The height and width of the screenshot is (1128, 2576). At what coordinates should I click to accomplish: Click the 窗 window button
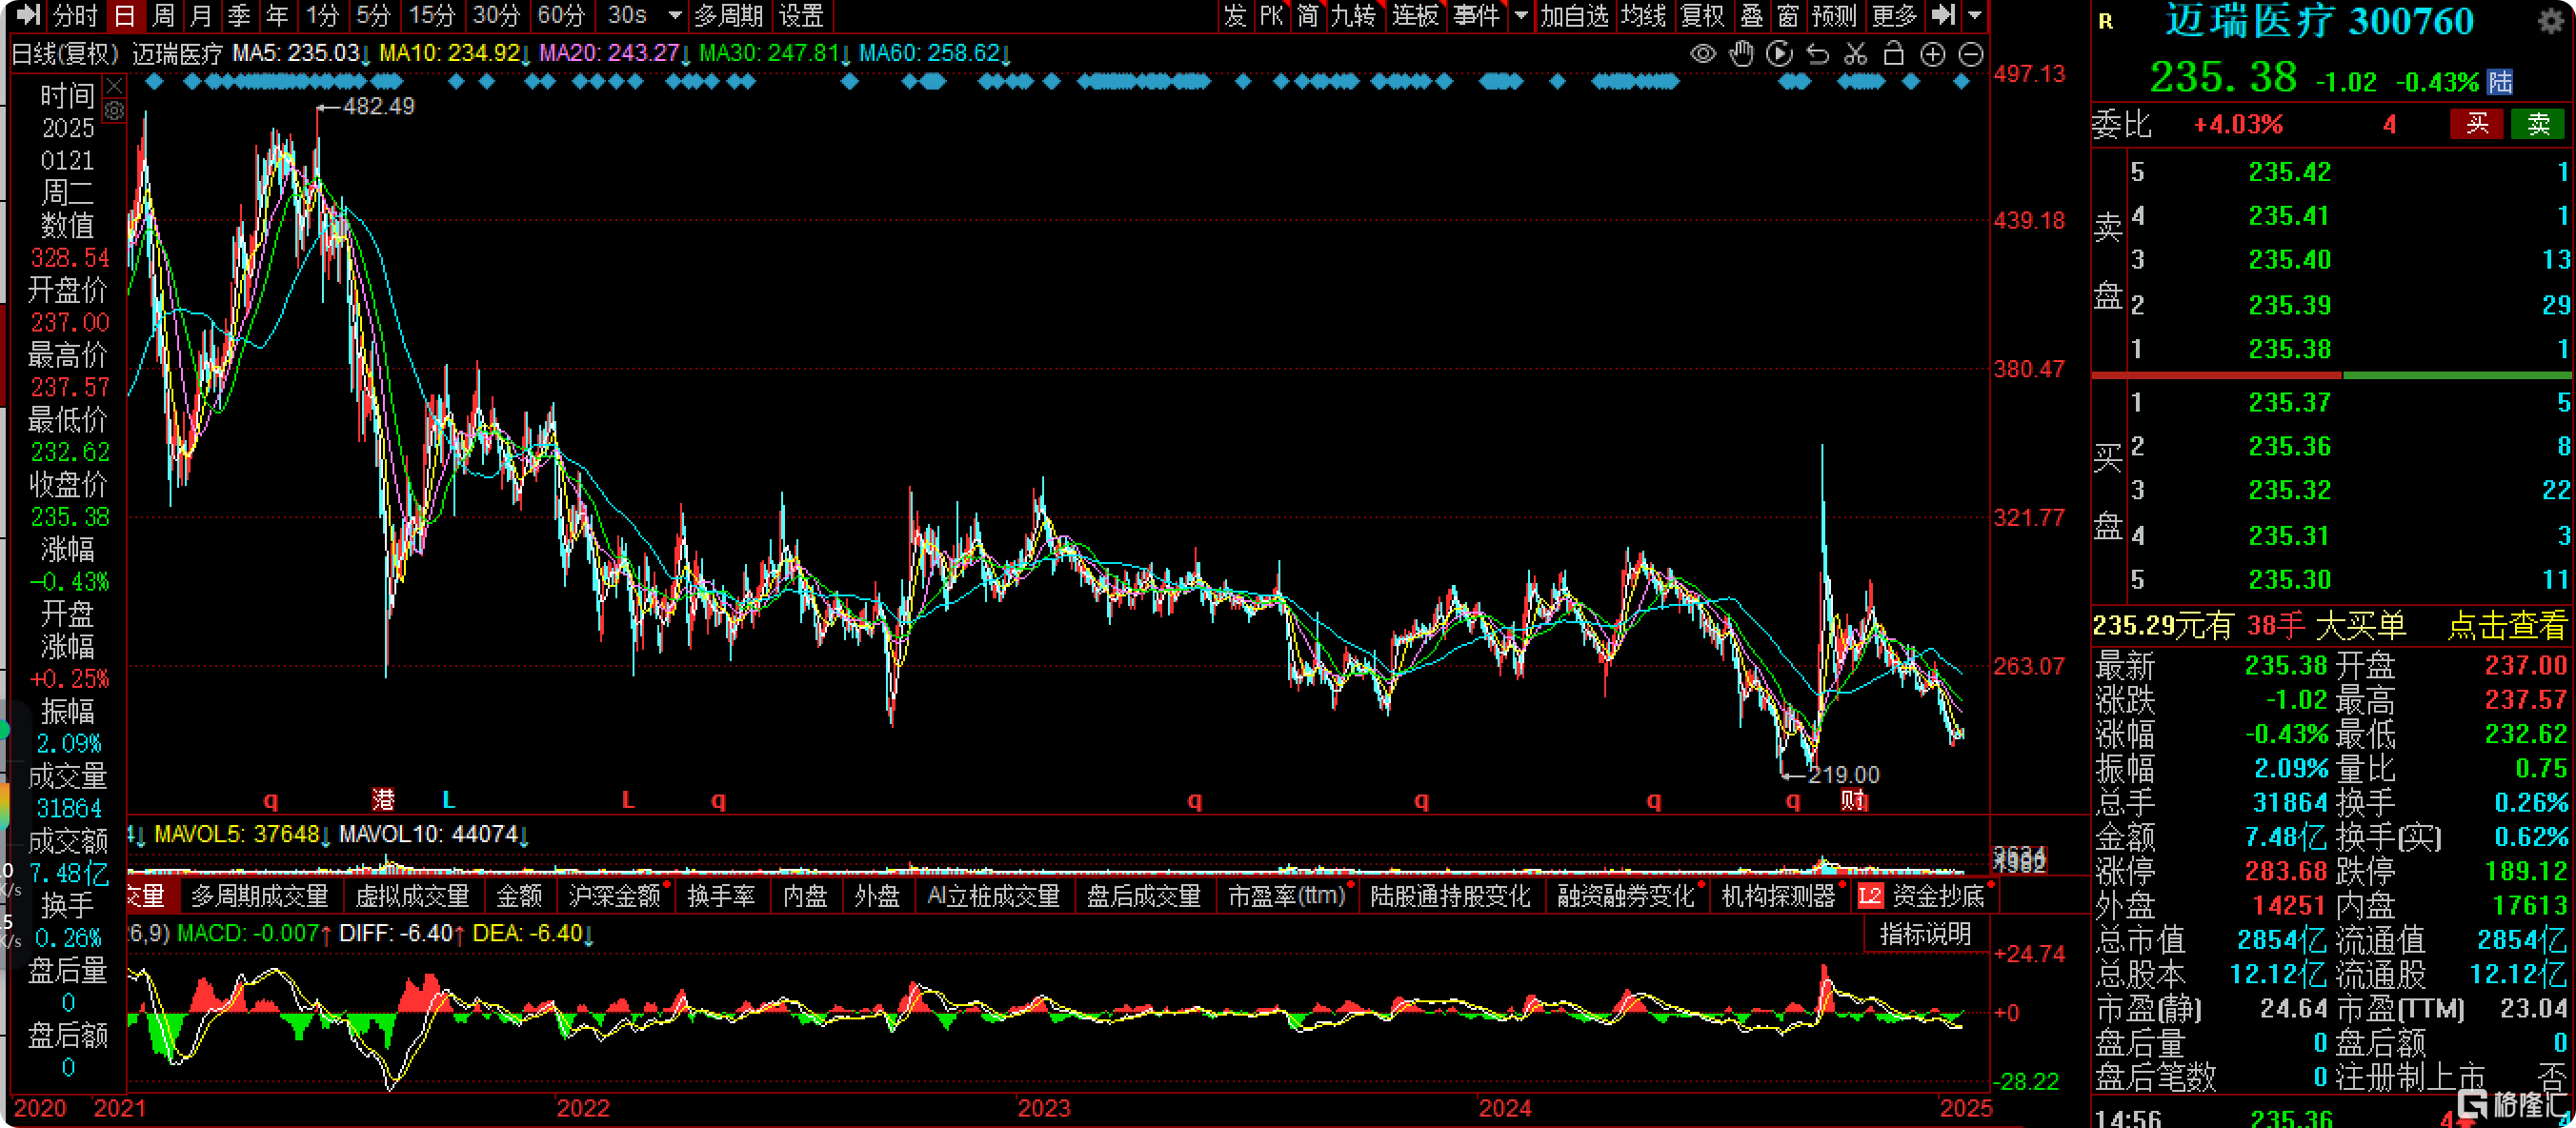pyautogui.click(x=1788, y=15)
